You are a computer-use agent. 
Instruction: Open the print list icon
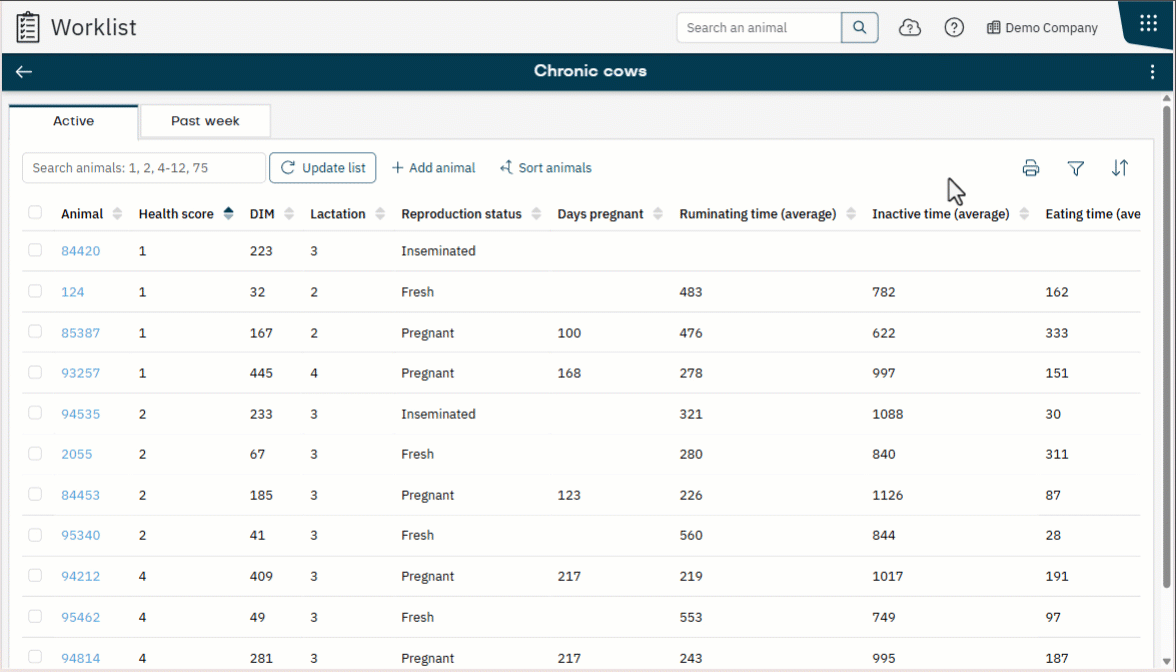tap(1031, 168)
